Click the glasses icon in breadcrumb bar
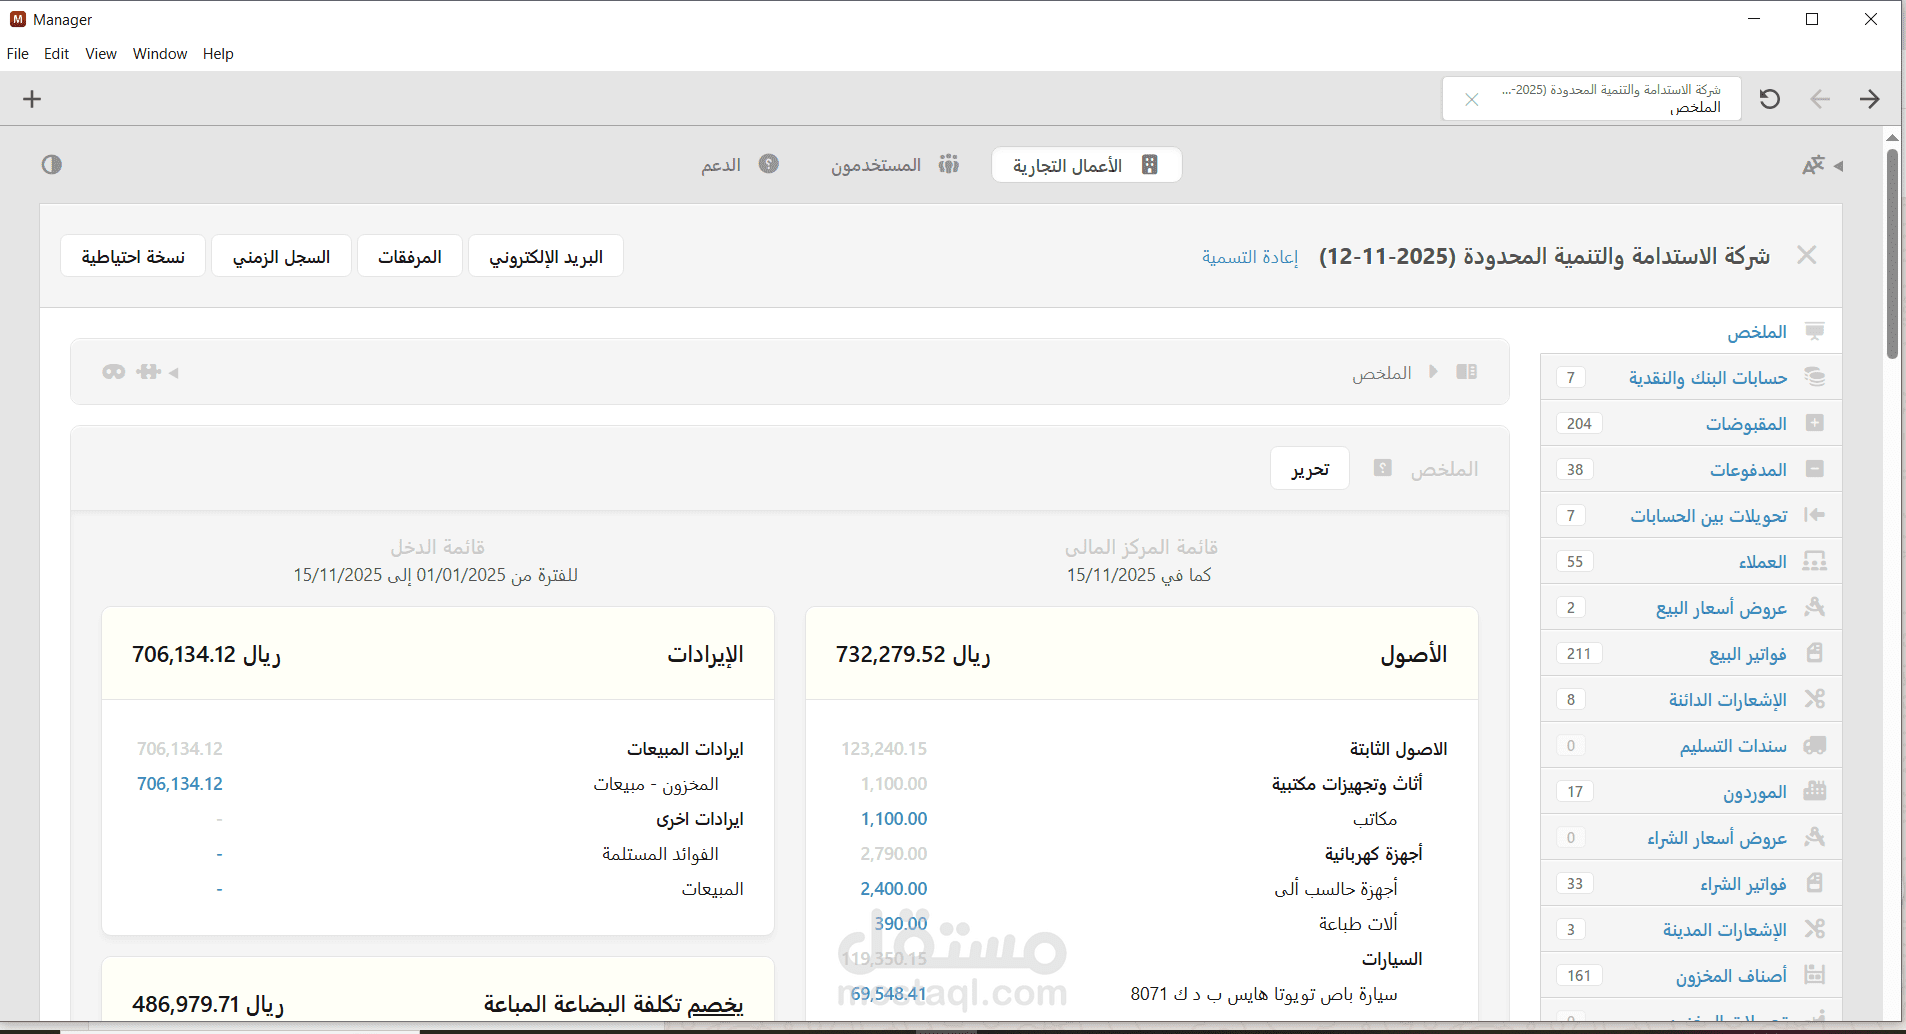The height and width of the screenshot is (1034, 1906). (x=114, y=372)
